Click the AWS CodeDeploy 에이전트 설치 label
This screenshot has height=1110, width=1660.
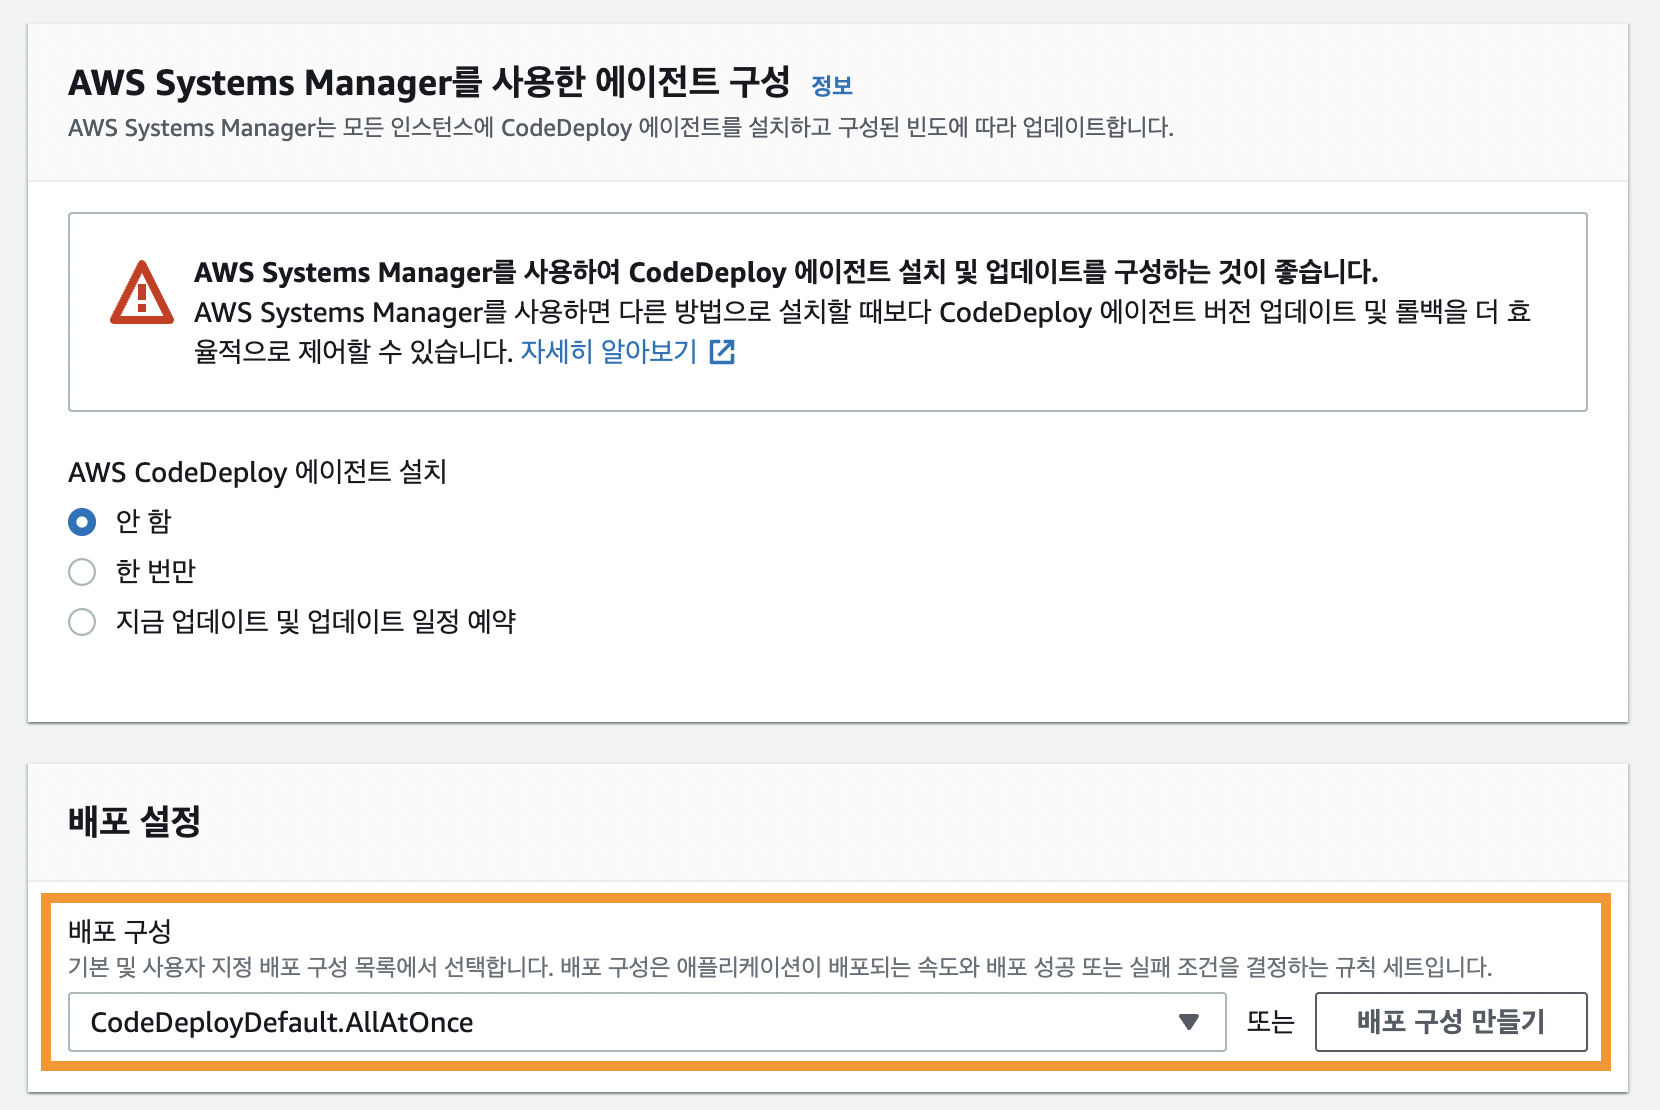(x=257, y=472)
